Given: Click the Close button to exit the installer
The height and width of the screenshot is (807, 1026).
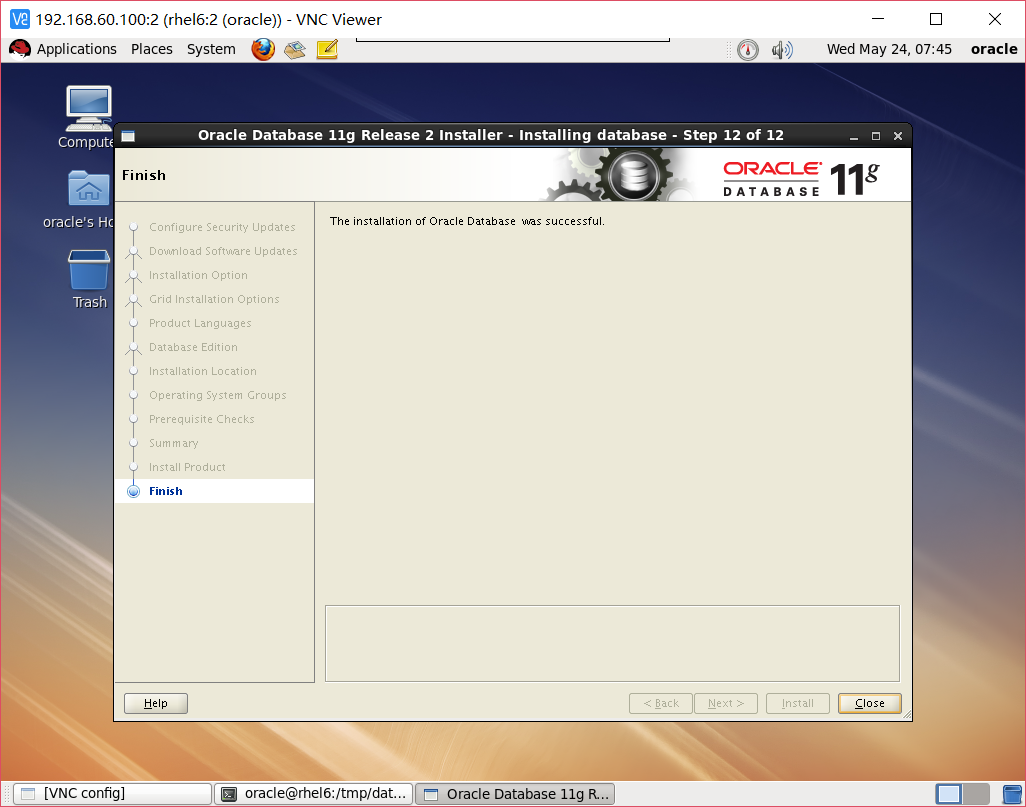Looking at the screenshot, I should point(868,703).
